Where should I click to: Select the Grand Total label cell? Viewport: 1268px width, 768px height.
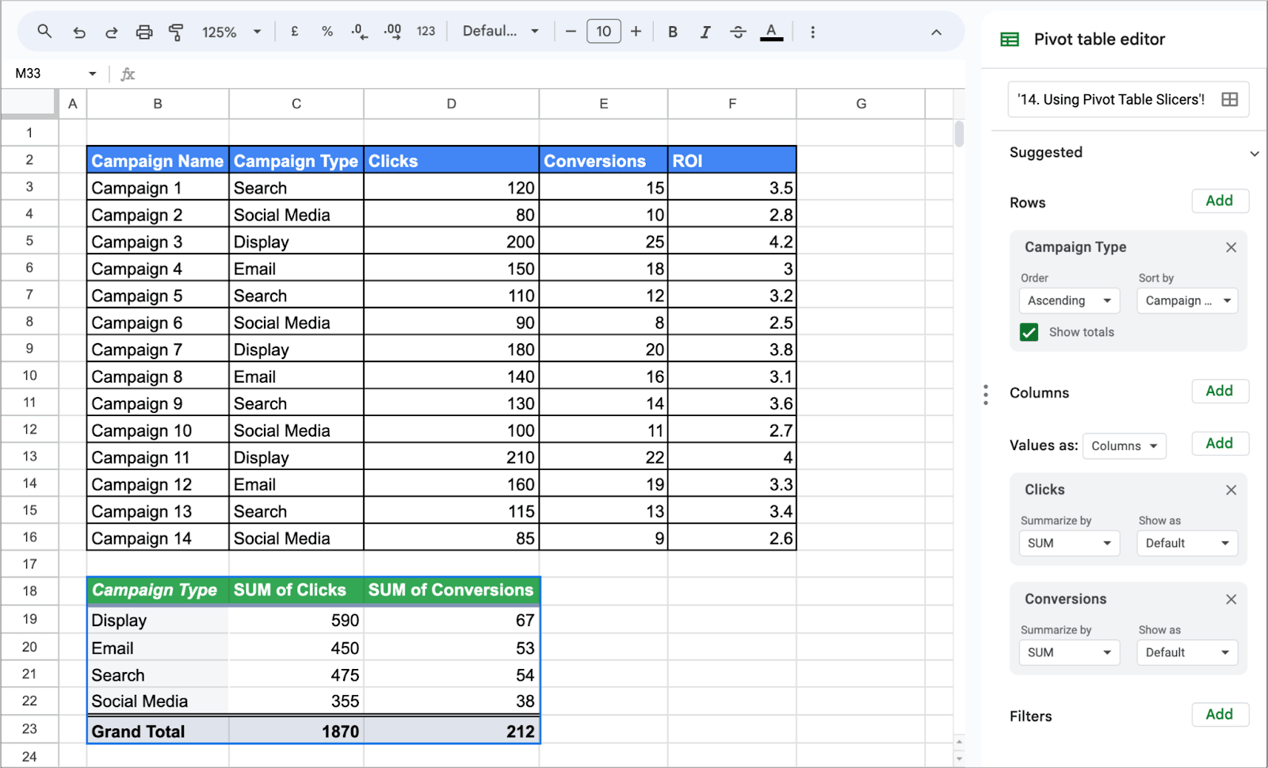pyautogui.click(x=158, y=731)
